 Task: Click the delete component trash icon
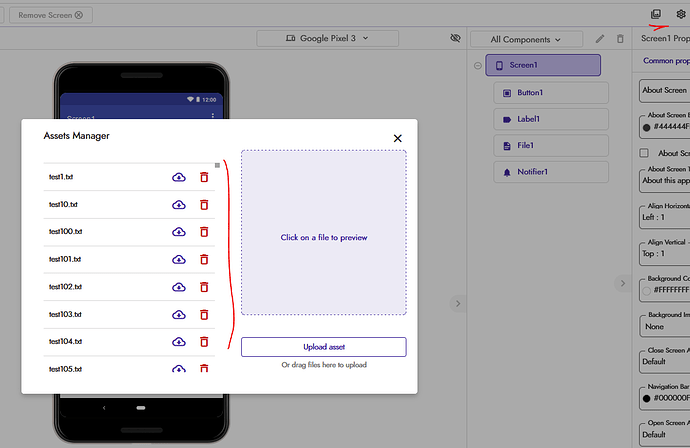(x=620, y=39)
